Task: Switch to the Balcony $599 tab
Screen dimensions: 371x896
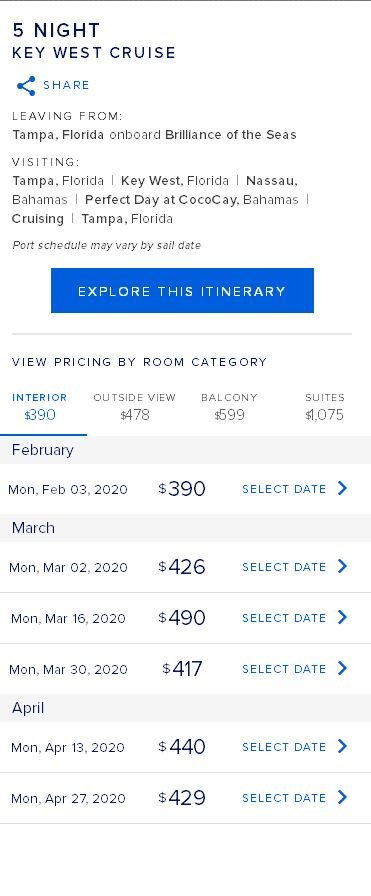Action: point(229,406)
